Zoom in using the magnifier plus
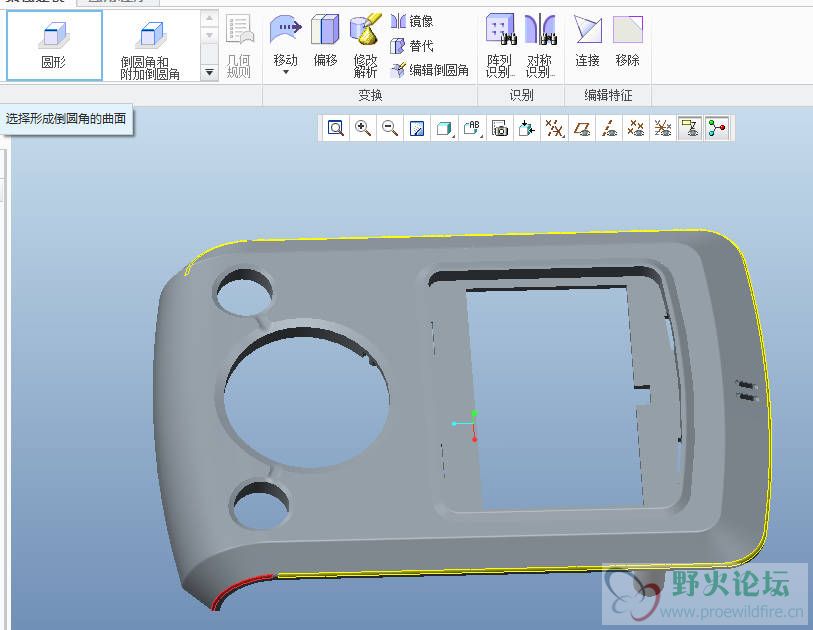 [x=363, y=128]
